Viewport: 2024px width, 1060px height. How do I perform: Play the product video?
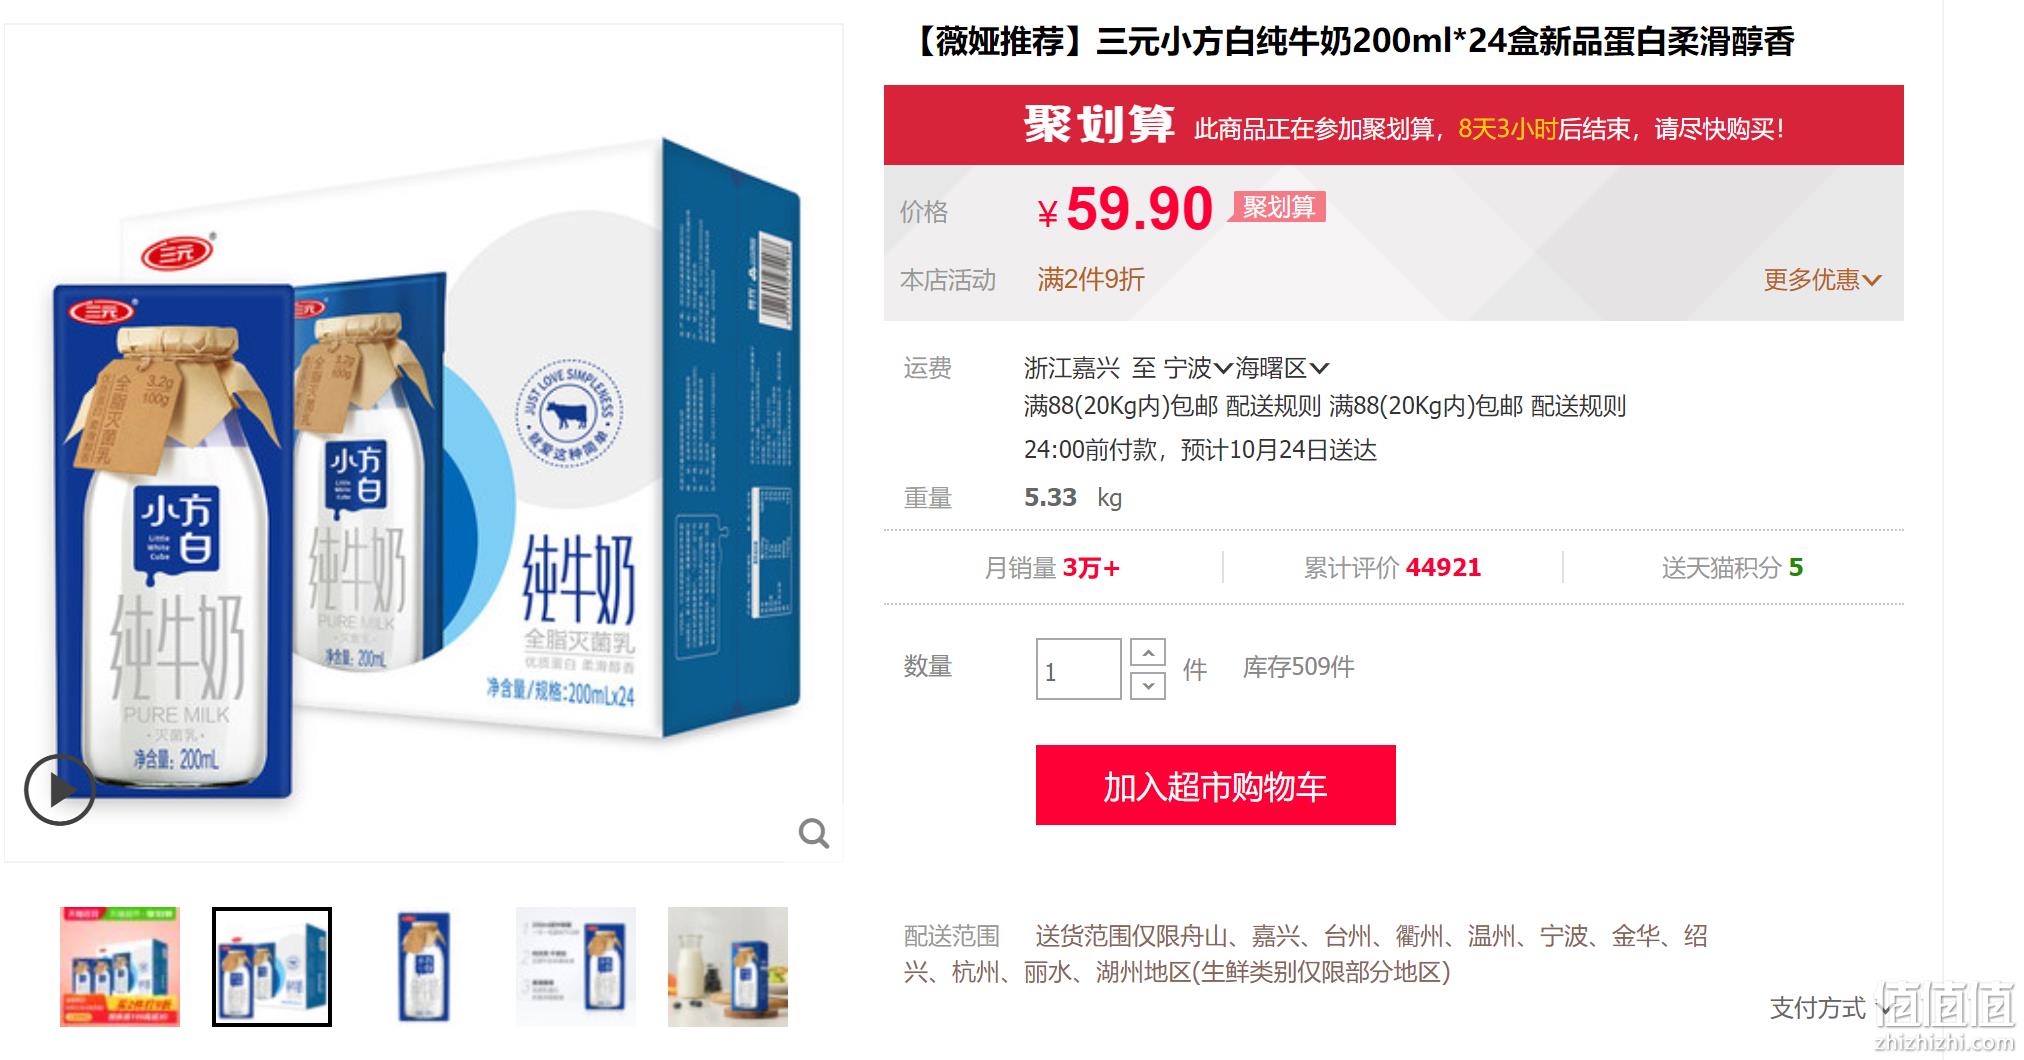tap(60, 789)
